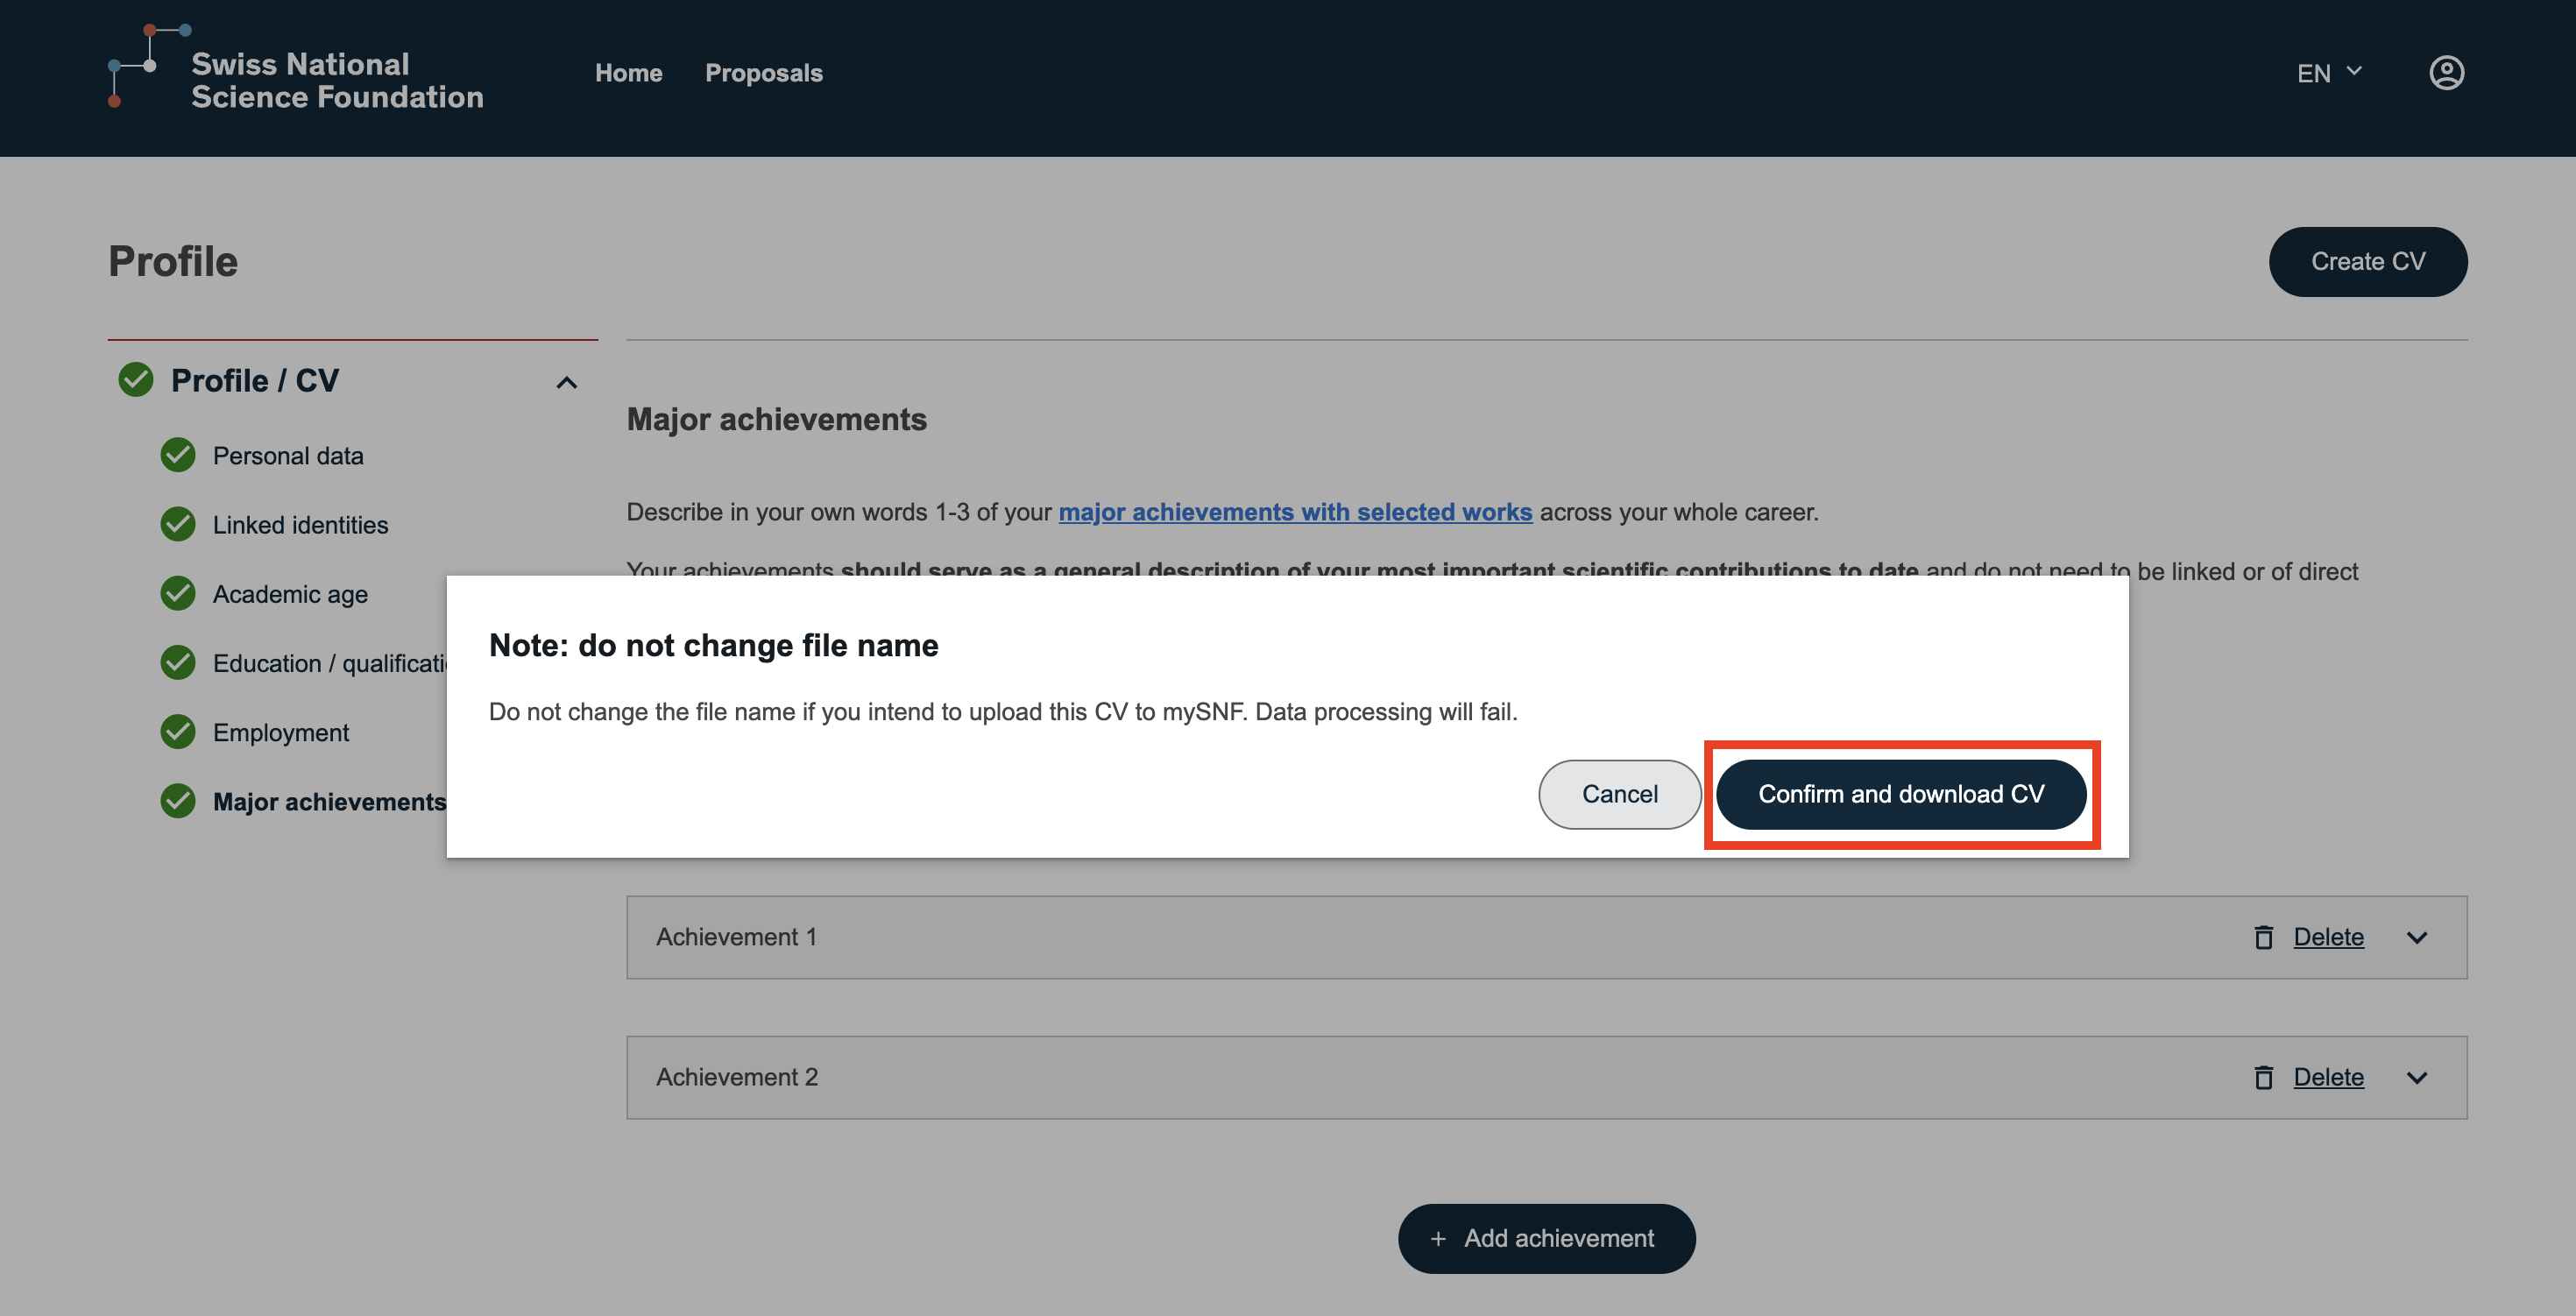2576x1316 pixels.
Task: Open major achievements with selected works link
Action: (1294, 512)
